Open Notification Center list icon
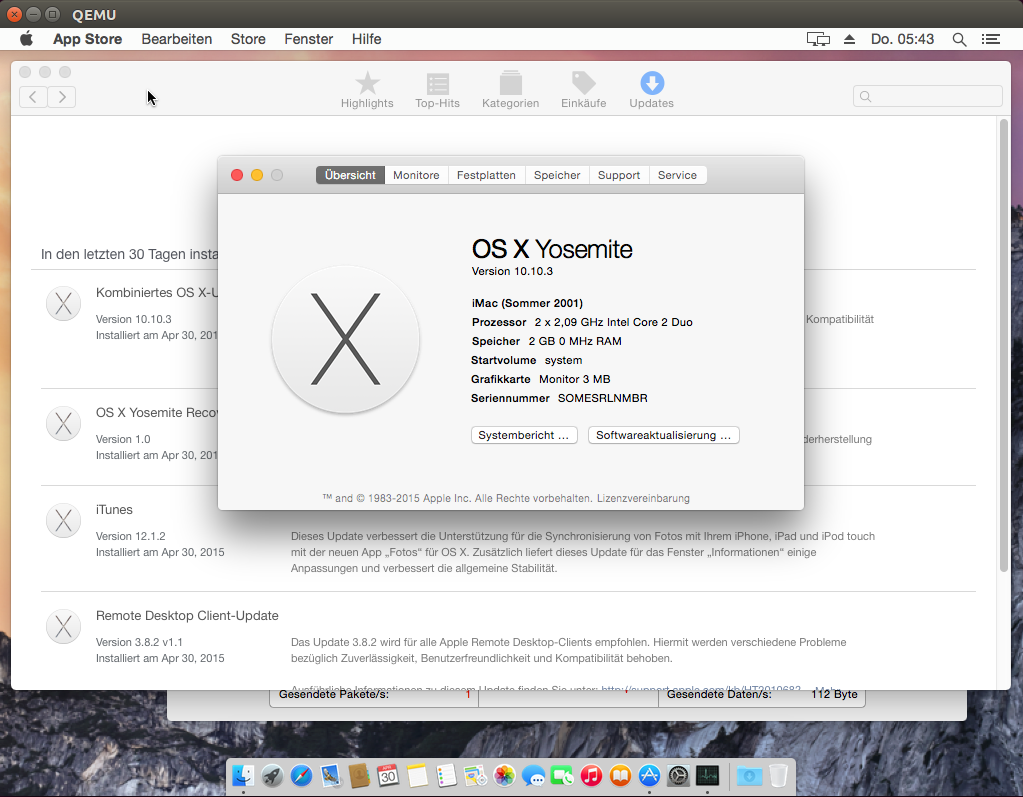The width and height of the screenshot is (1023, 797). point(990,39)
